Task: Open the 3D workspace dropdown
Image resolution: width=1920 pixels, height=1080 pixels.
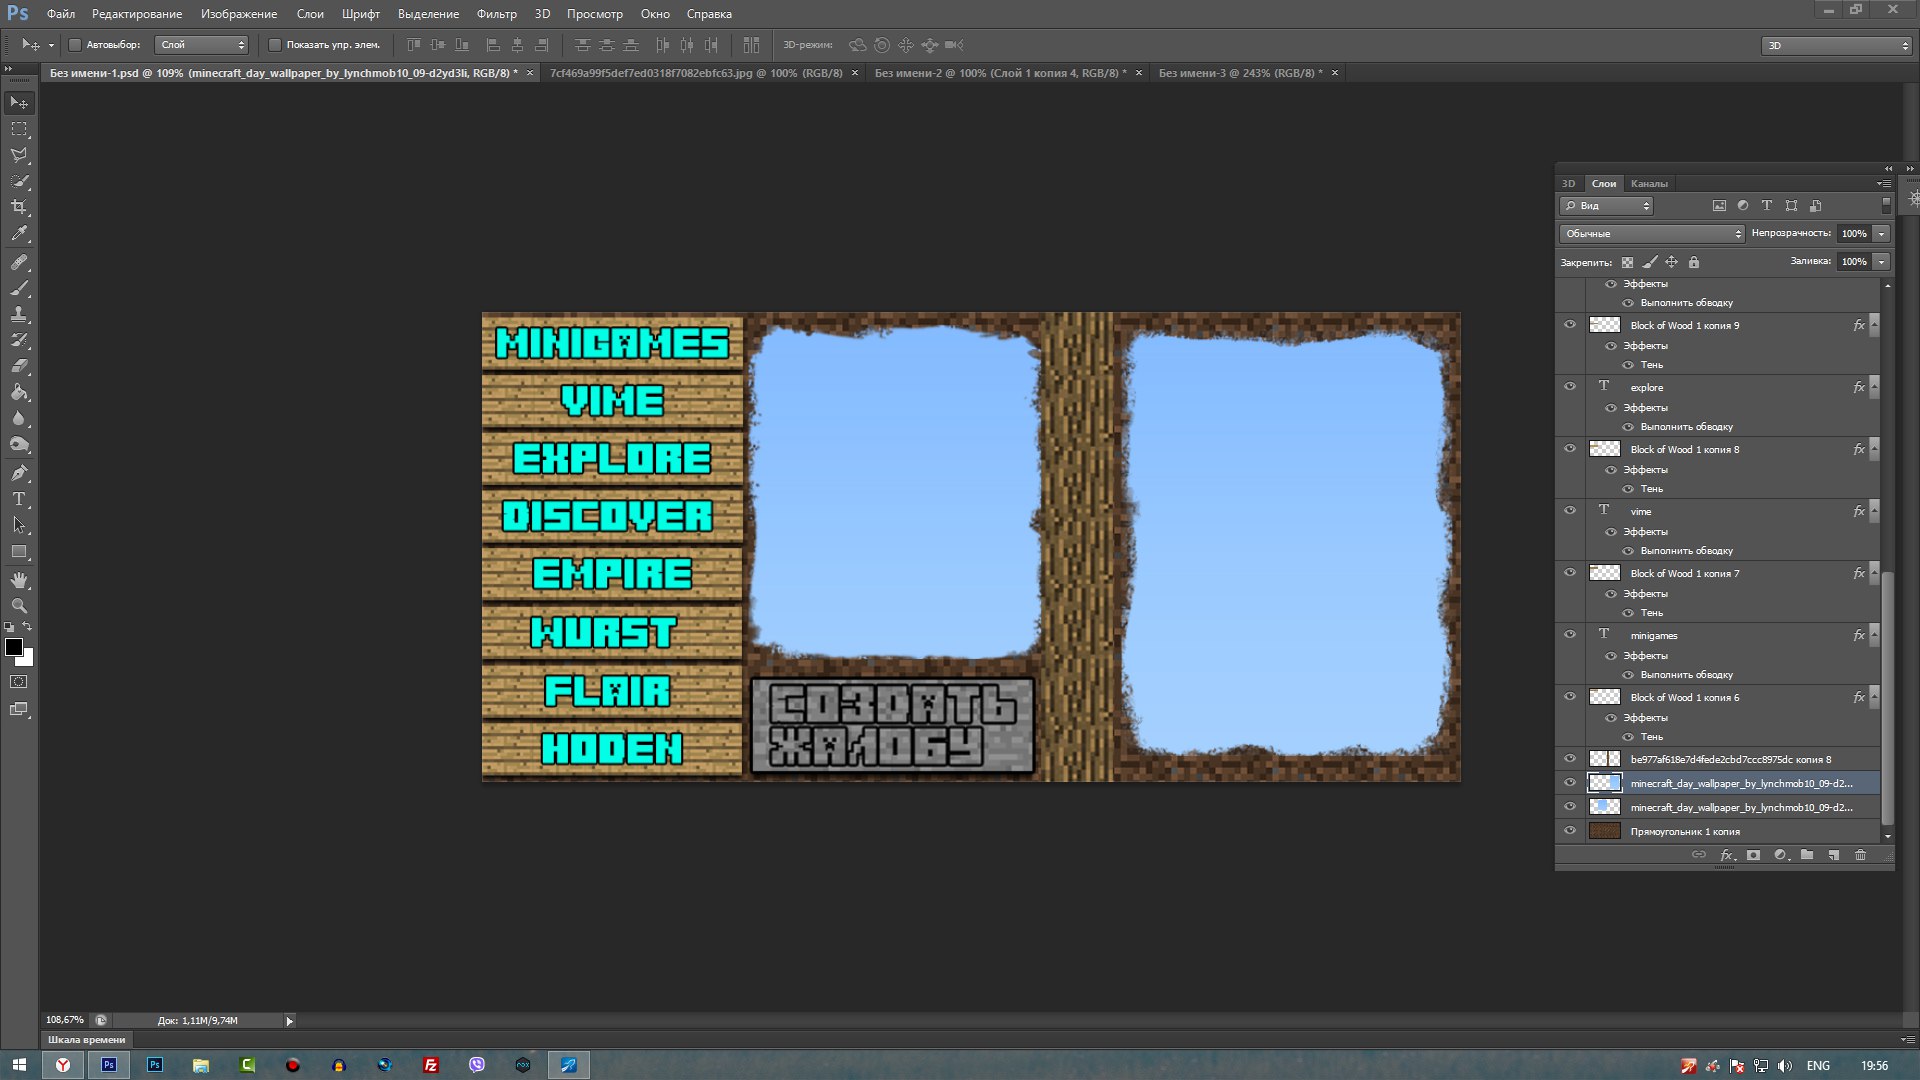Action: click(x=1836, y=46)
